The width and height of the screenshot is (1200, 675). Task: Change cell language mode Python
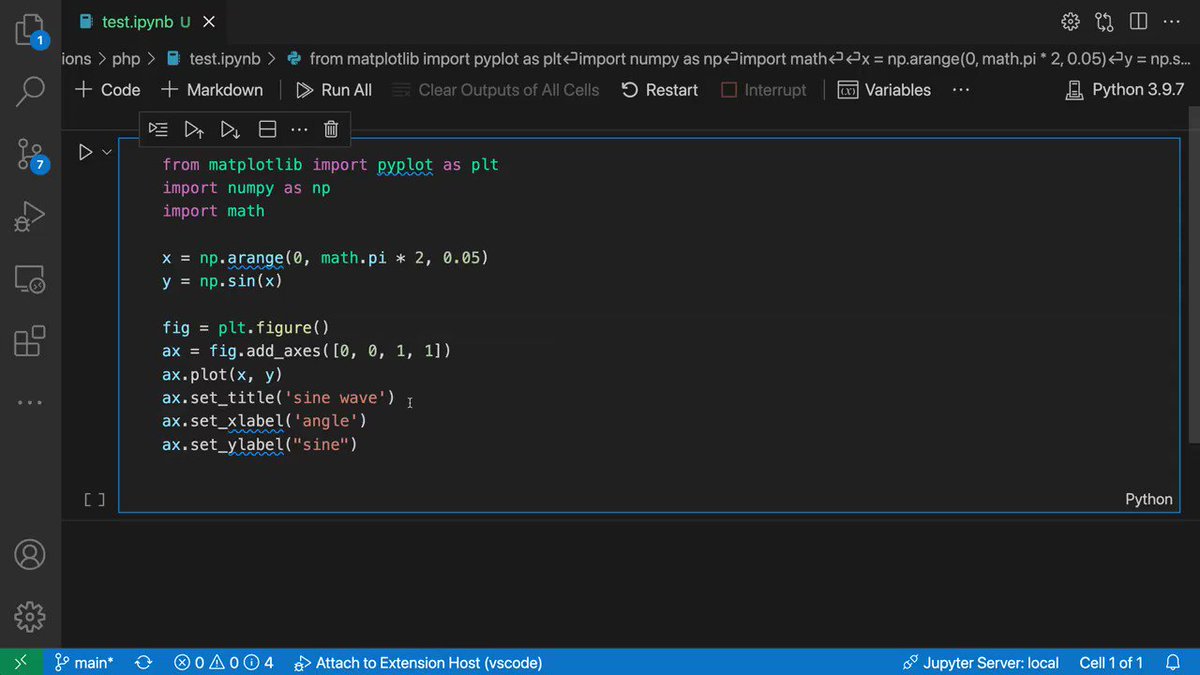(x=1149, y=499)
